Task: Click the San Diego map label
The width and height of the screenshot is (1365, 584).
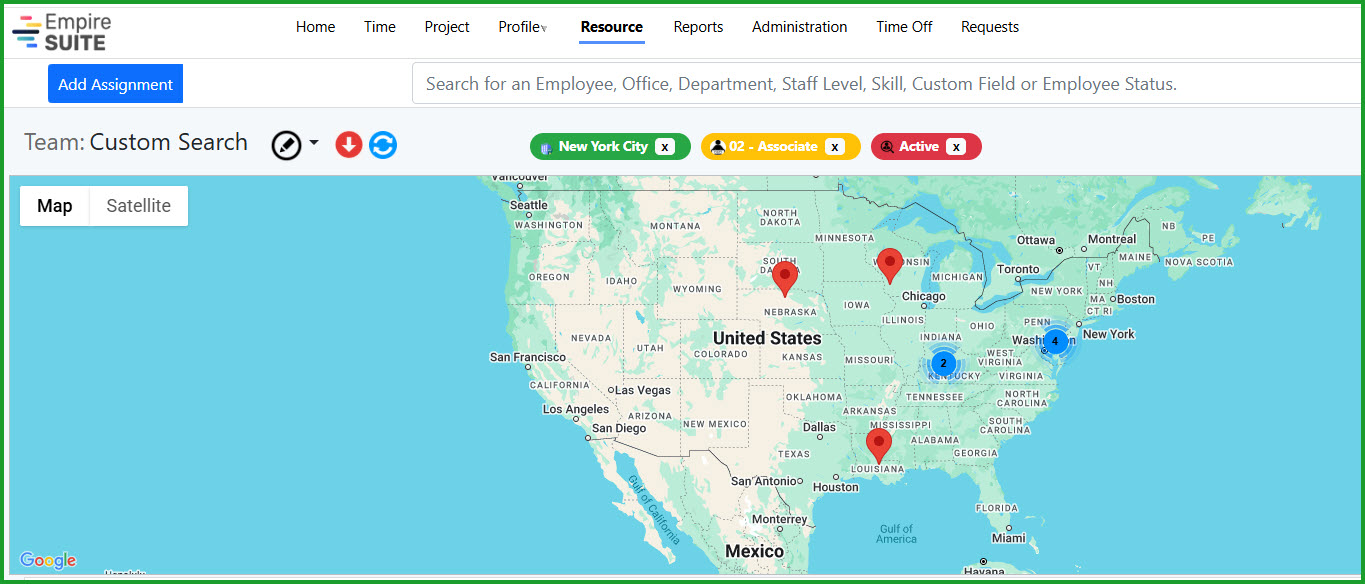Action: click(619, 428)
